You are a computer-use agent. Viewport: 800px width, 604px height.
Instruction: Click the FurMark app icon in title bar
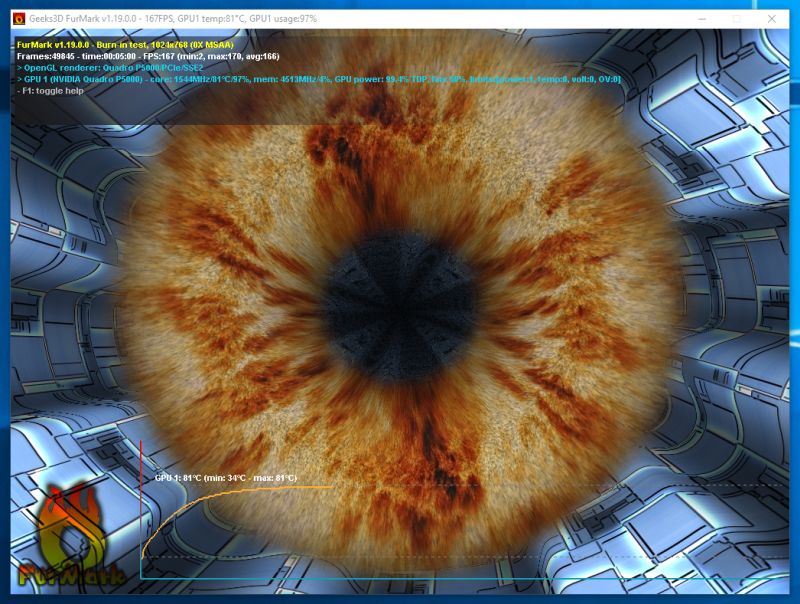19,19
